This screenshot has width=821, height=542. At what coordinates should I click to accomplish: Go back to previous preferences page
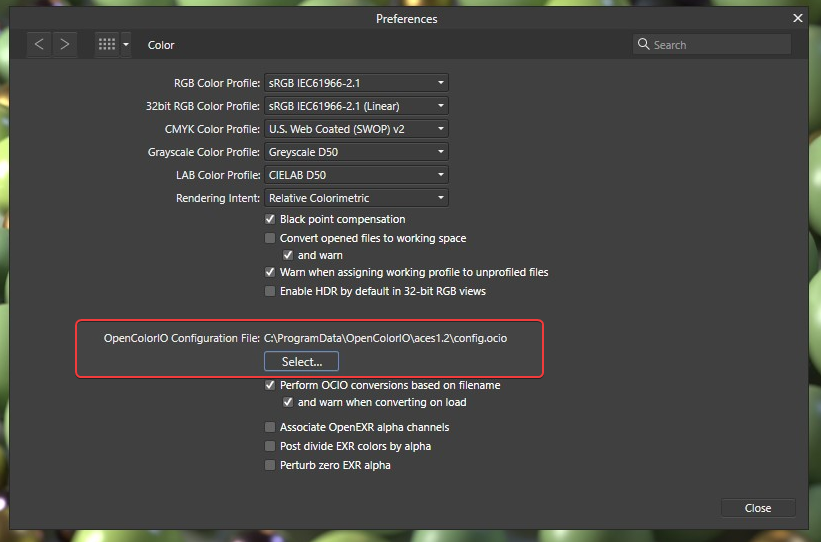coord(39,45)
